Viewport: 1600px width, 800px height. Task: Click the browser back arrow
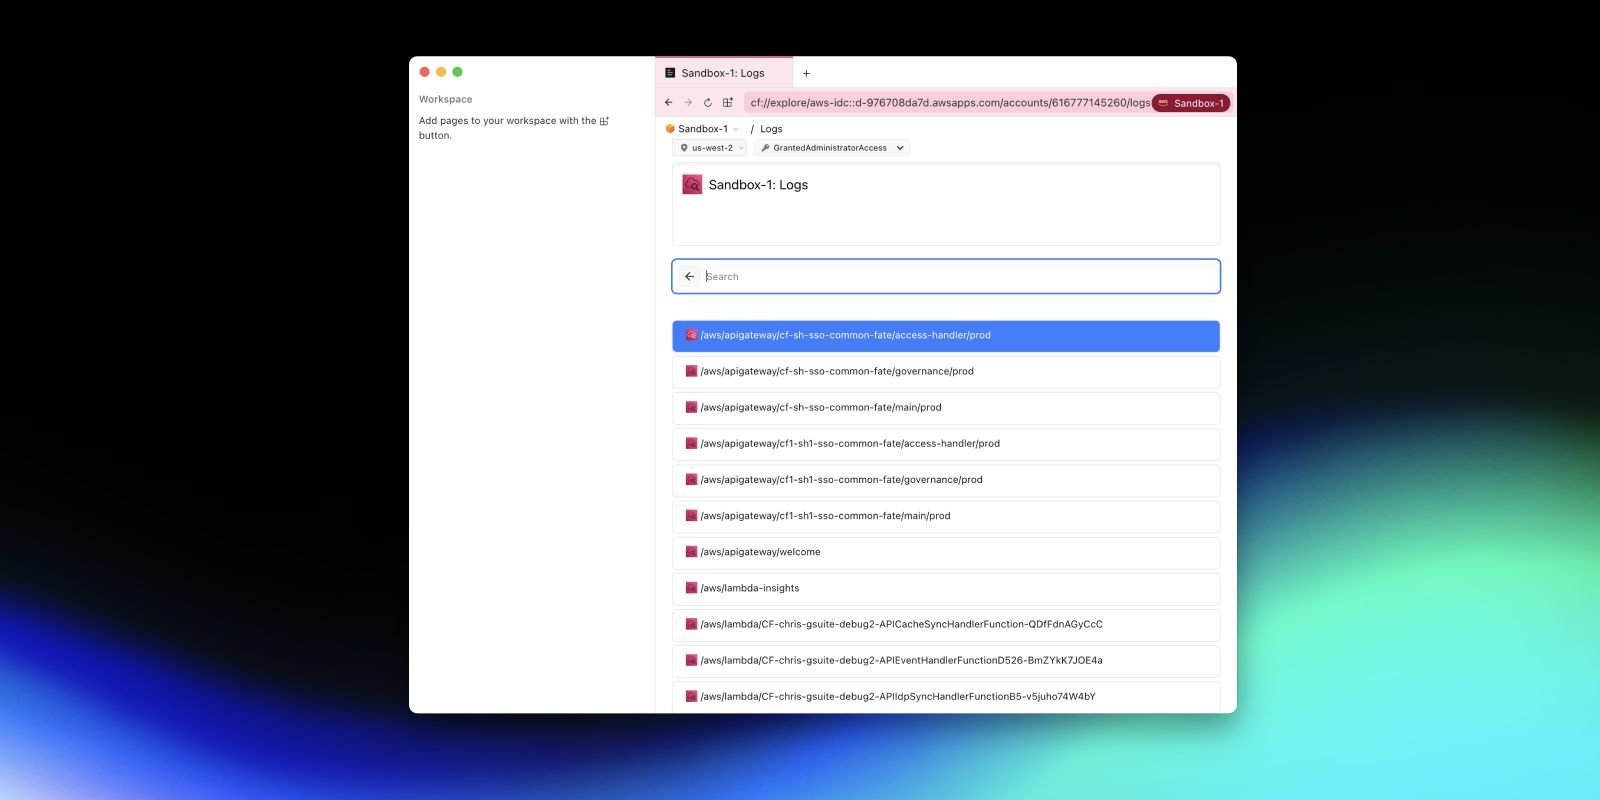tap(669, 102)
